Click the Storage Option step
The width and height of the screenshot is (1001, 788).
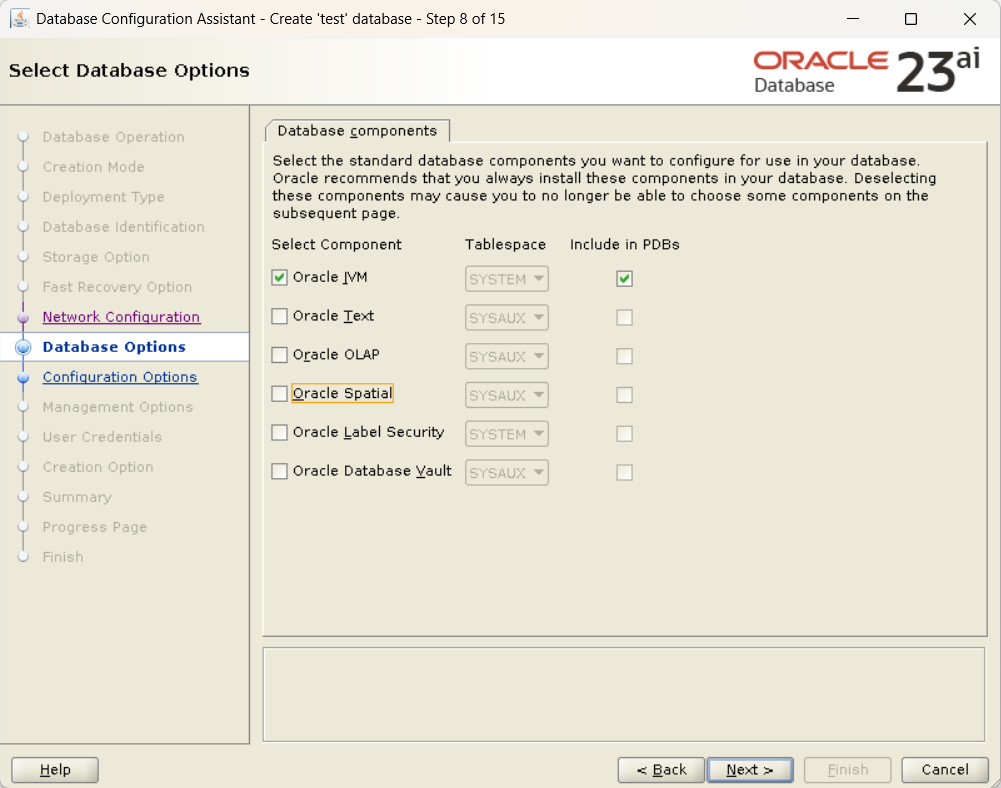click(x=96, y=257)
